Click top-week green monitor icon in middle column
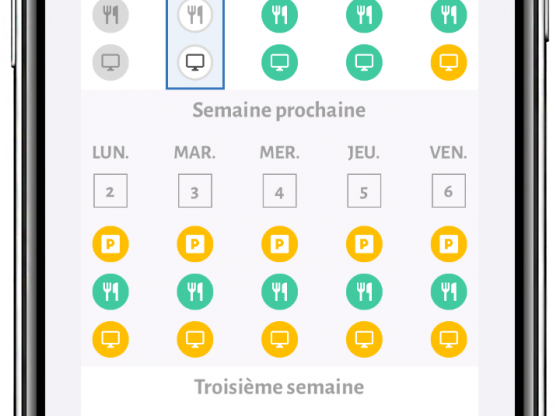Image resolution: width=560 pixels, height=416 pixels. coord(280,62)
